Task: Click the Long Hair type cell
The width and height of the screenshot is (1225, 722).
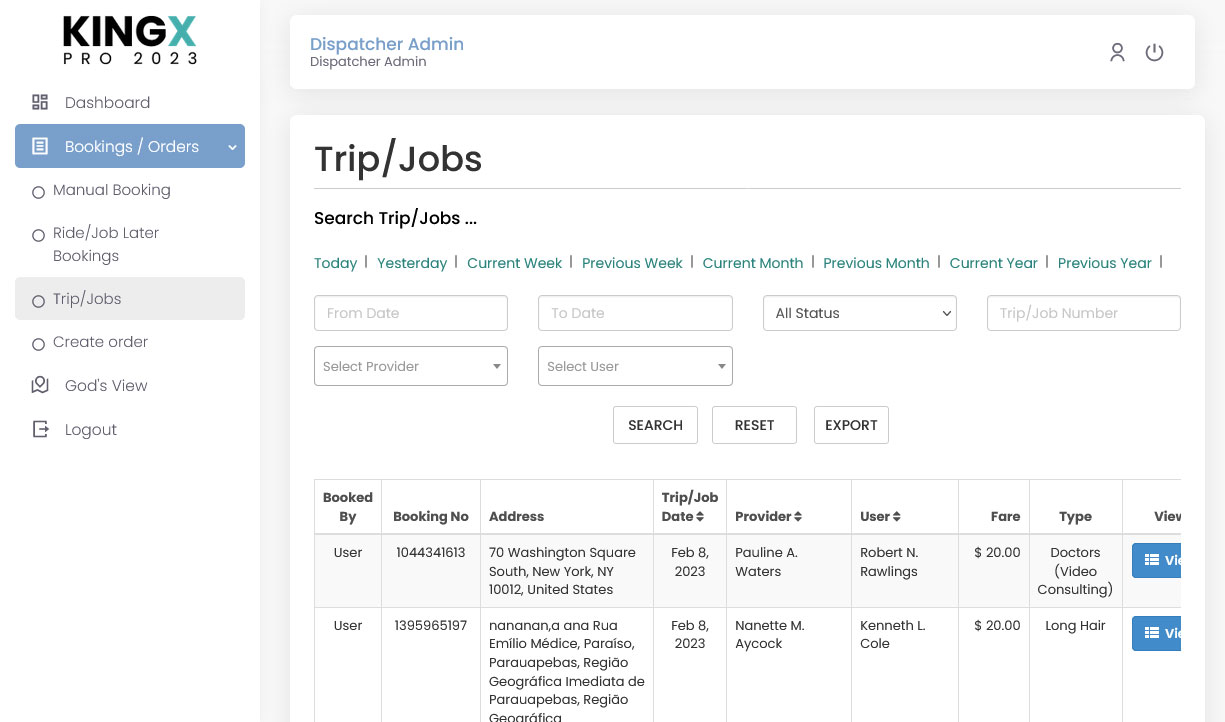Action: pyautogui.click(x=1075, y=626)
